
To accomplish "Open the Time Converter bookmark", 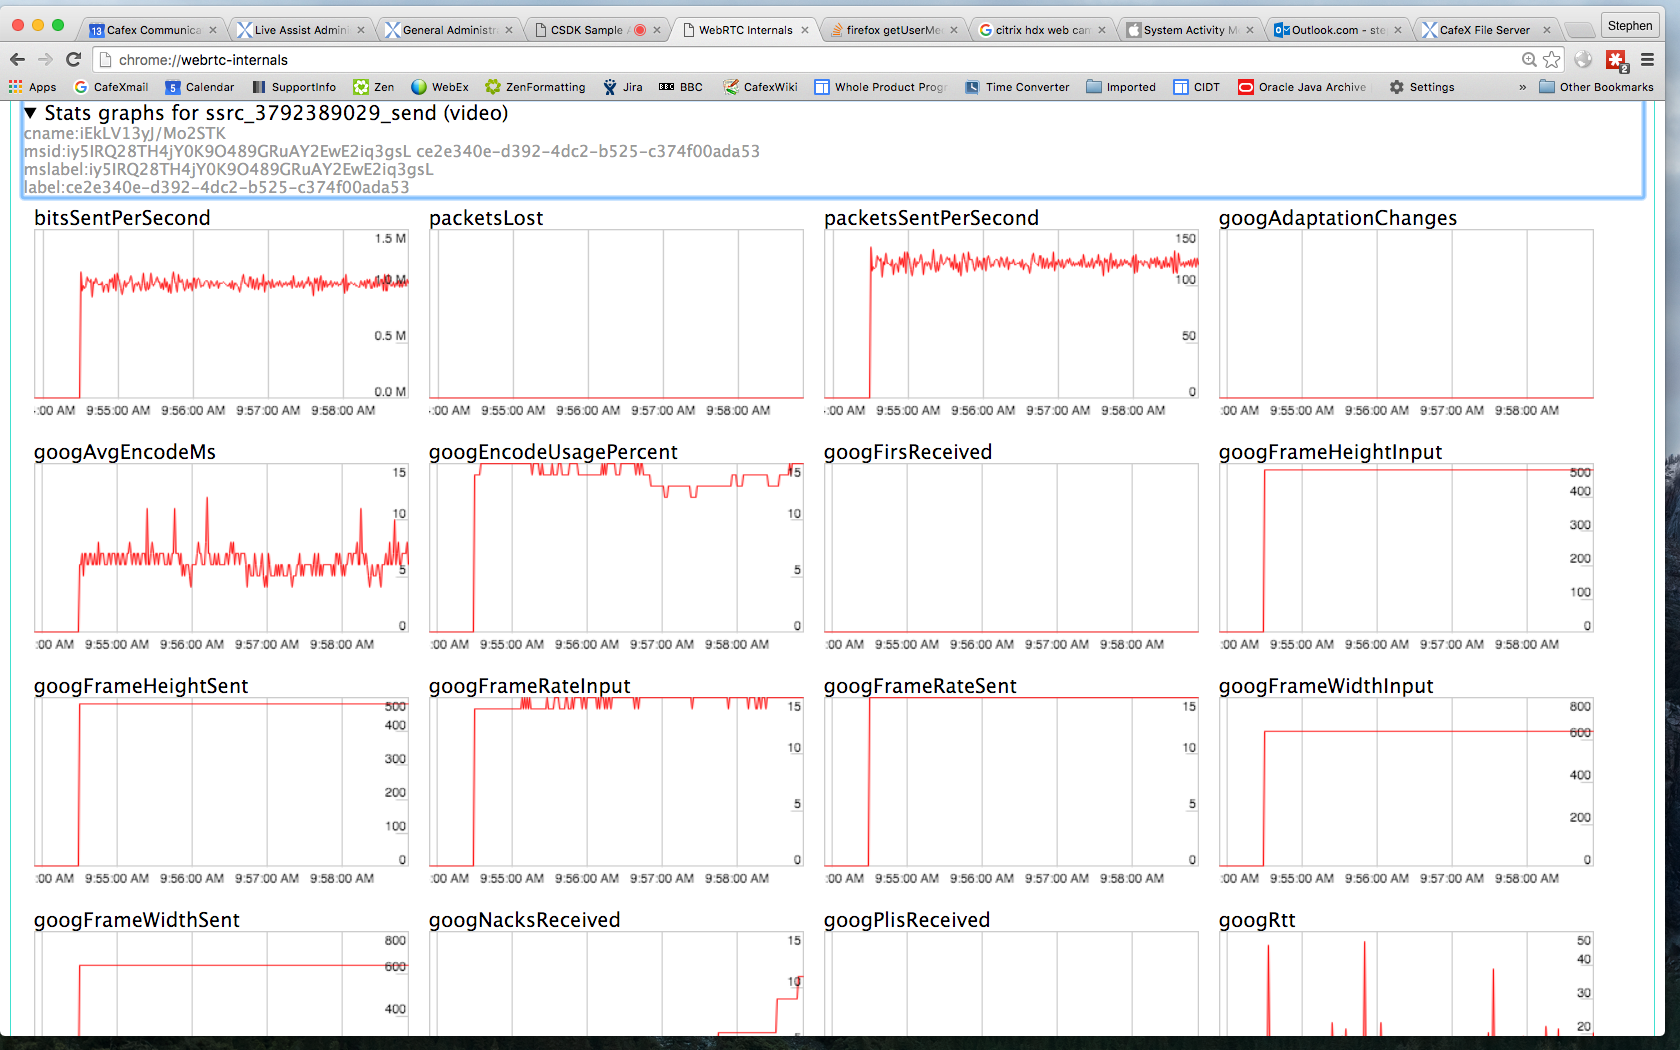I will click(x=1017, y=87).
